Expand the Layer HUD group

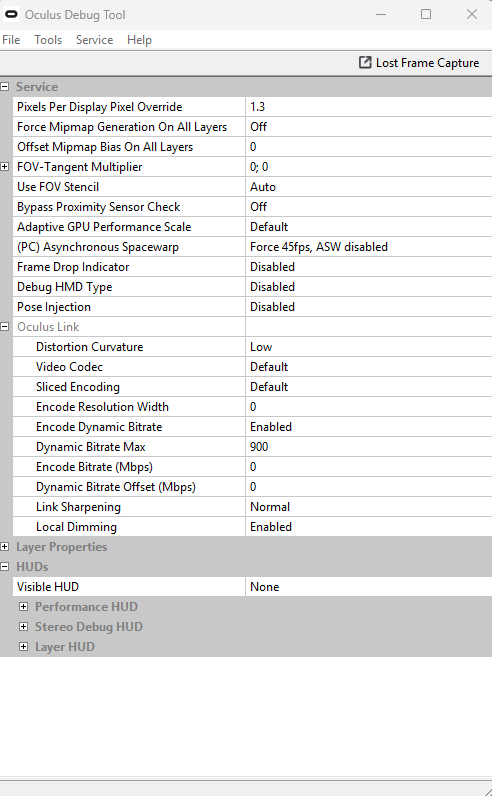coord(23,647)
